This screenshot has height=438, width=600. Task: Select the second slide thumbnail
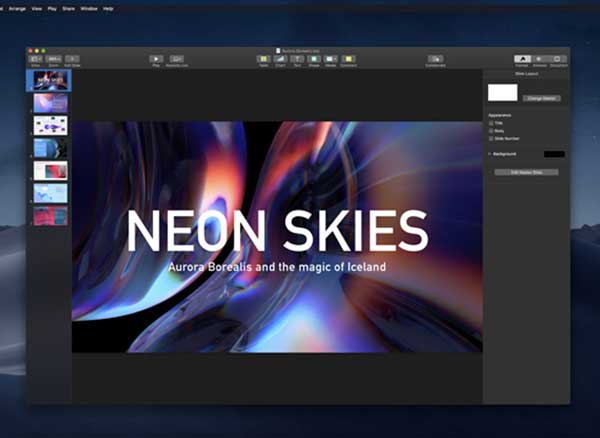pyautogui.click(x=51, y=103)
